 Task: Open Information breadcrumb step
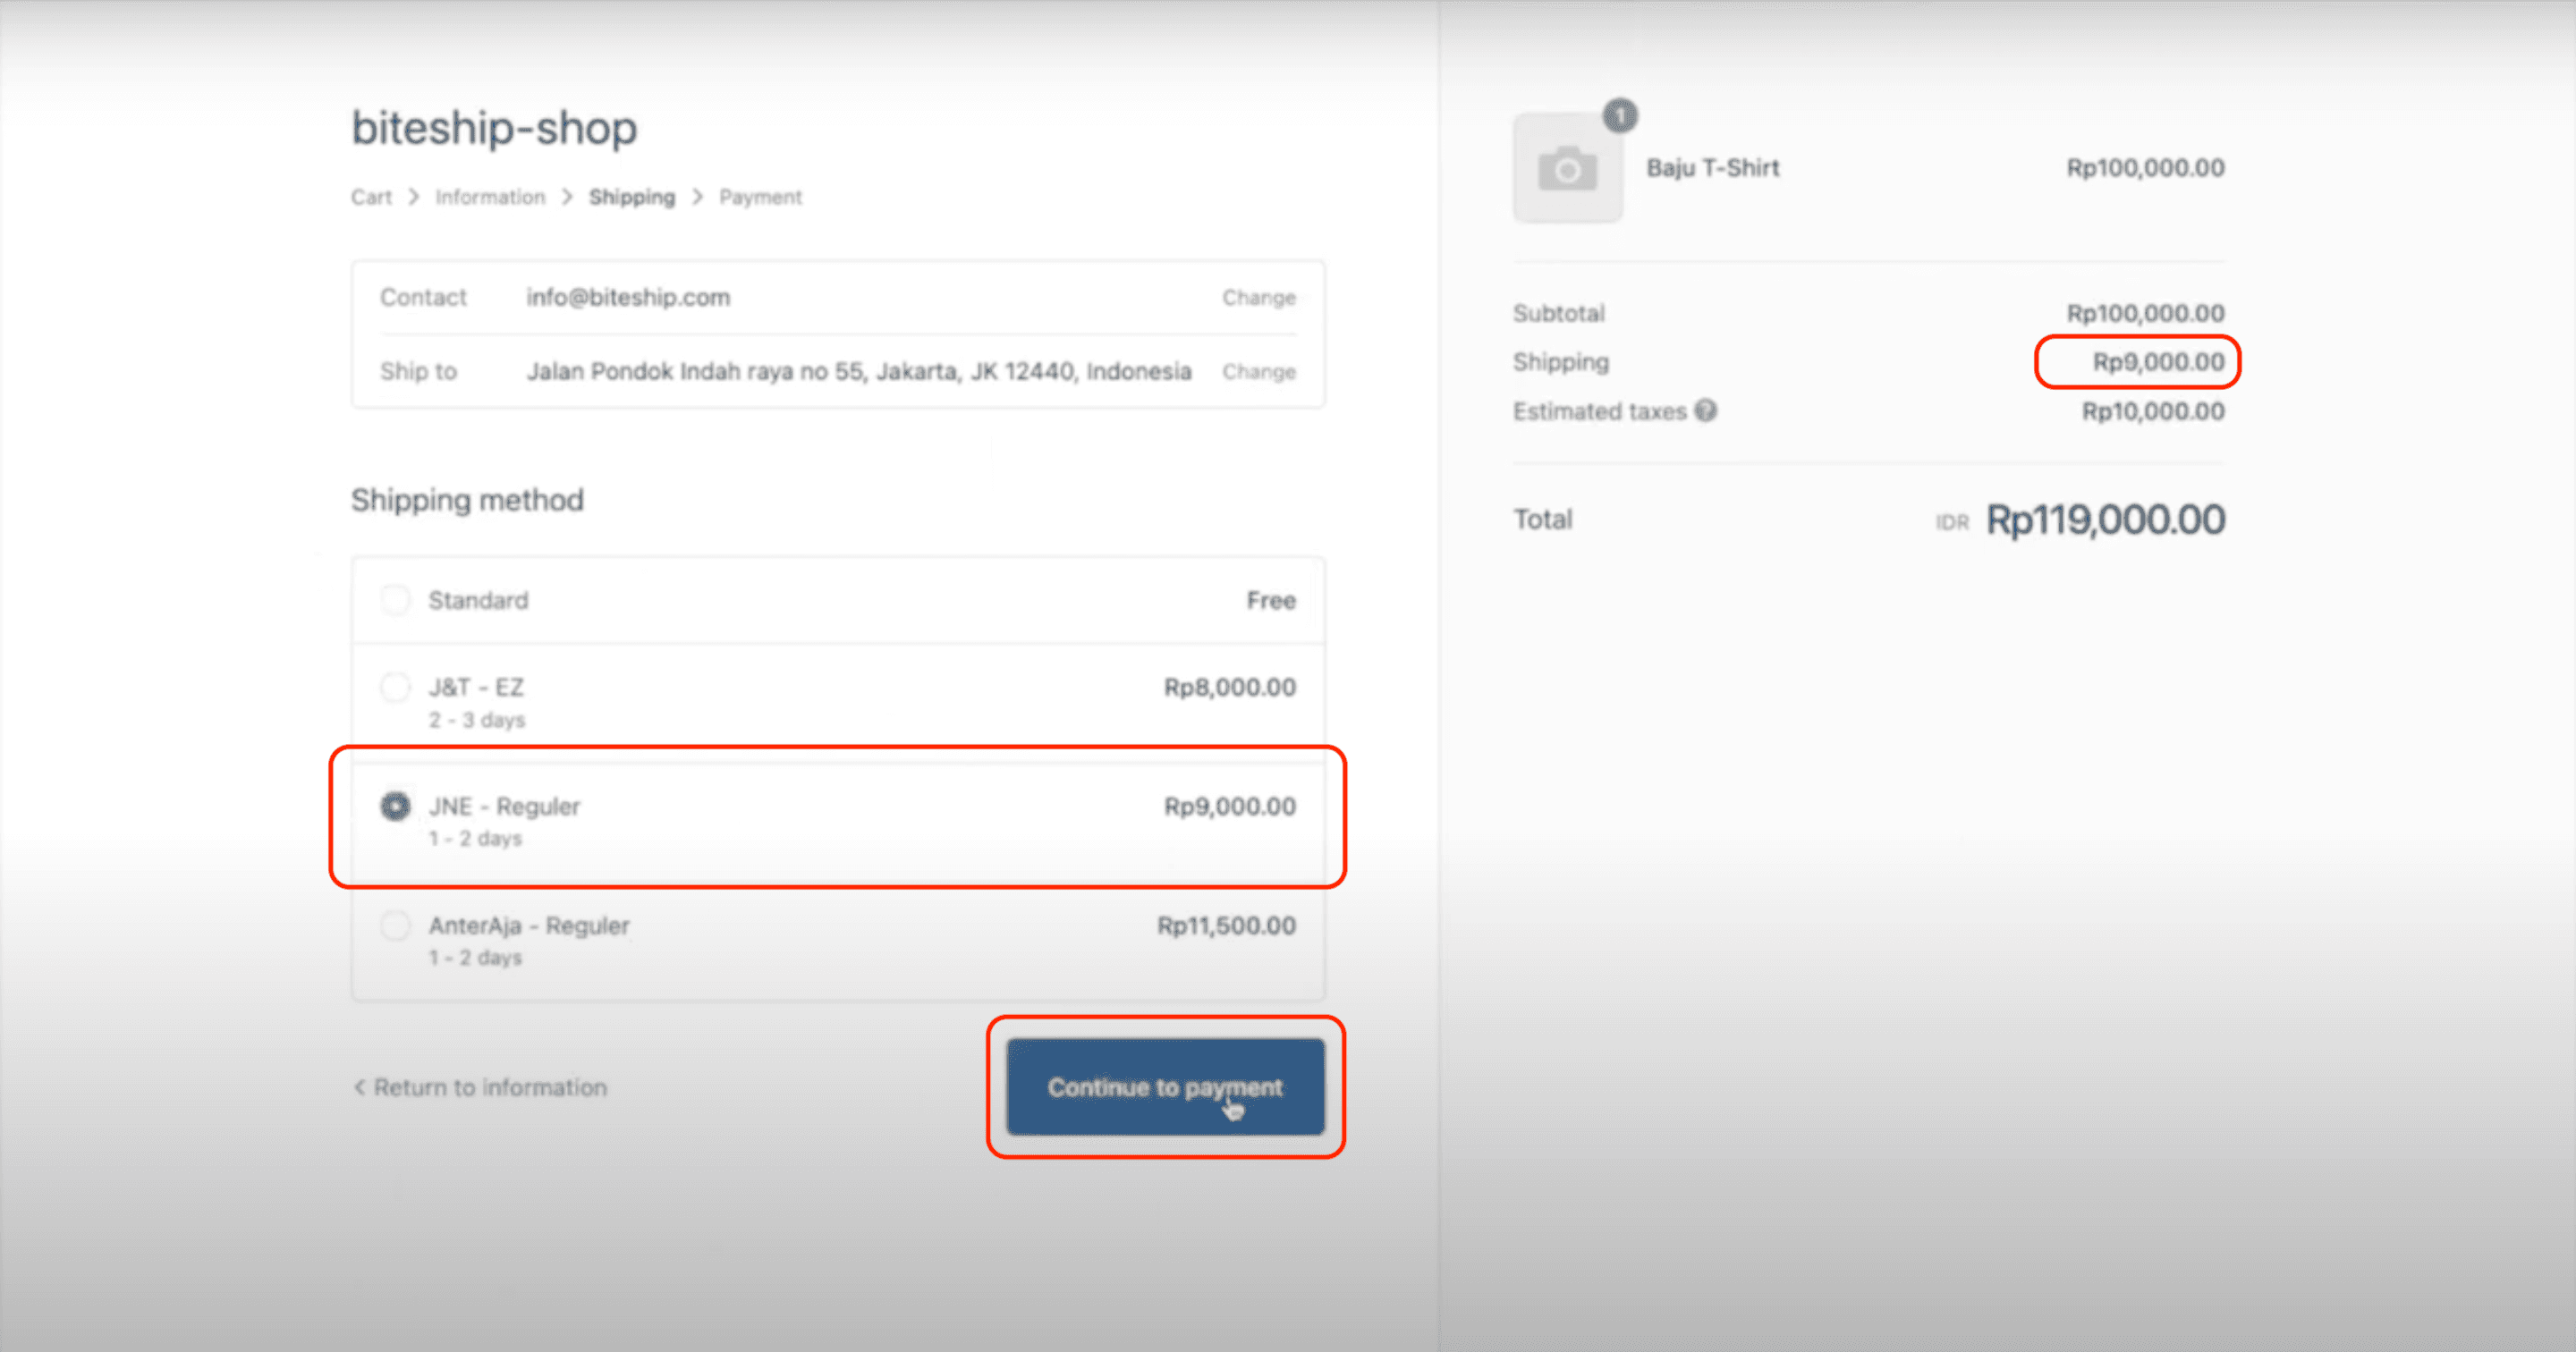tap(490, 197)
